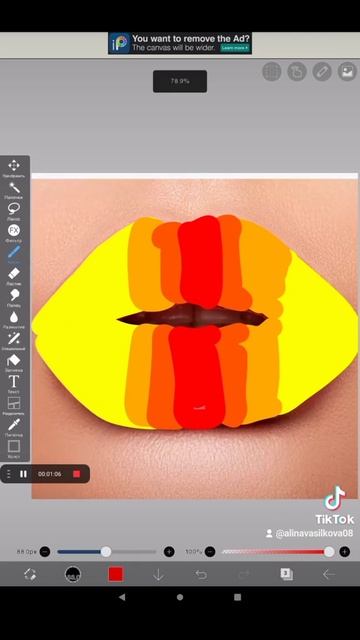The width and height of the screenshot is (360, 640).
Task: Open the reference/material image icon
Action: (347, 71)
